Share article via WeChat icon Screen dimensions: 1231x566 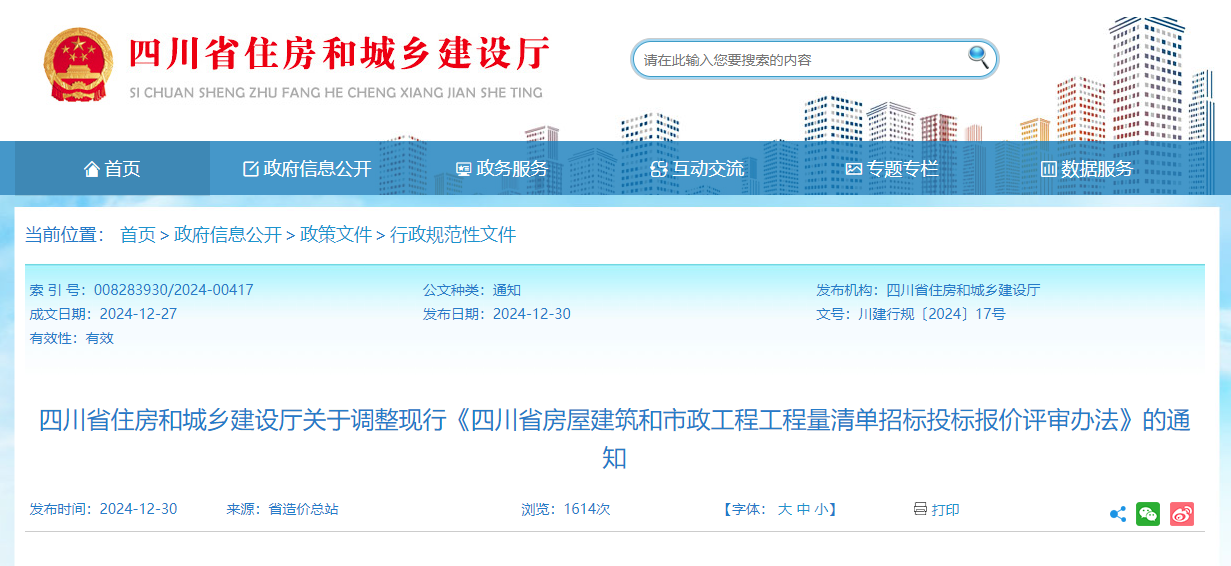tap(1148, 514)
